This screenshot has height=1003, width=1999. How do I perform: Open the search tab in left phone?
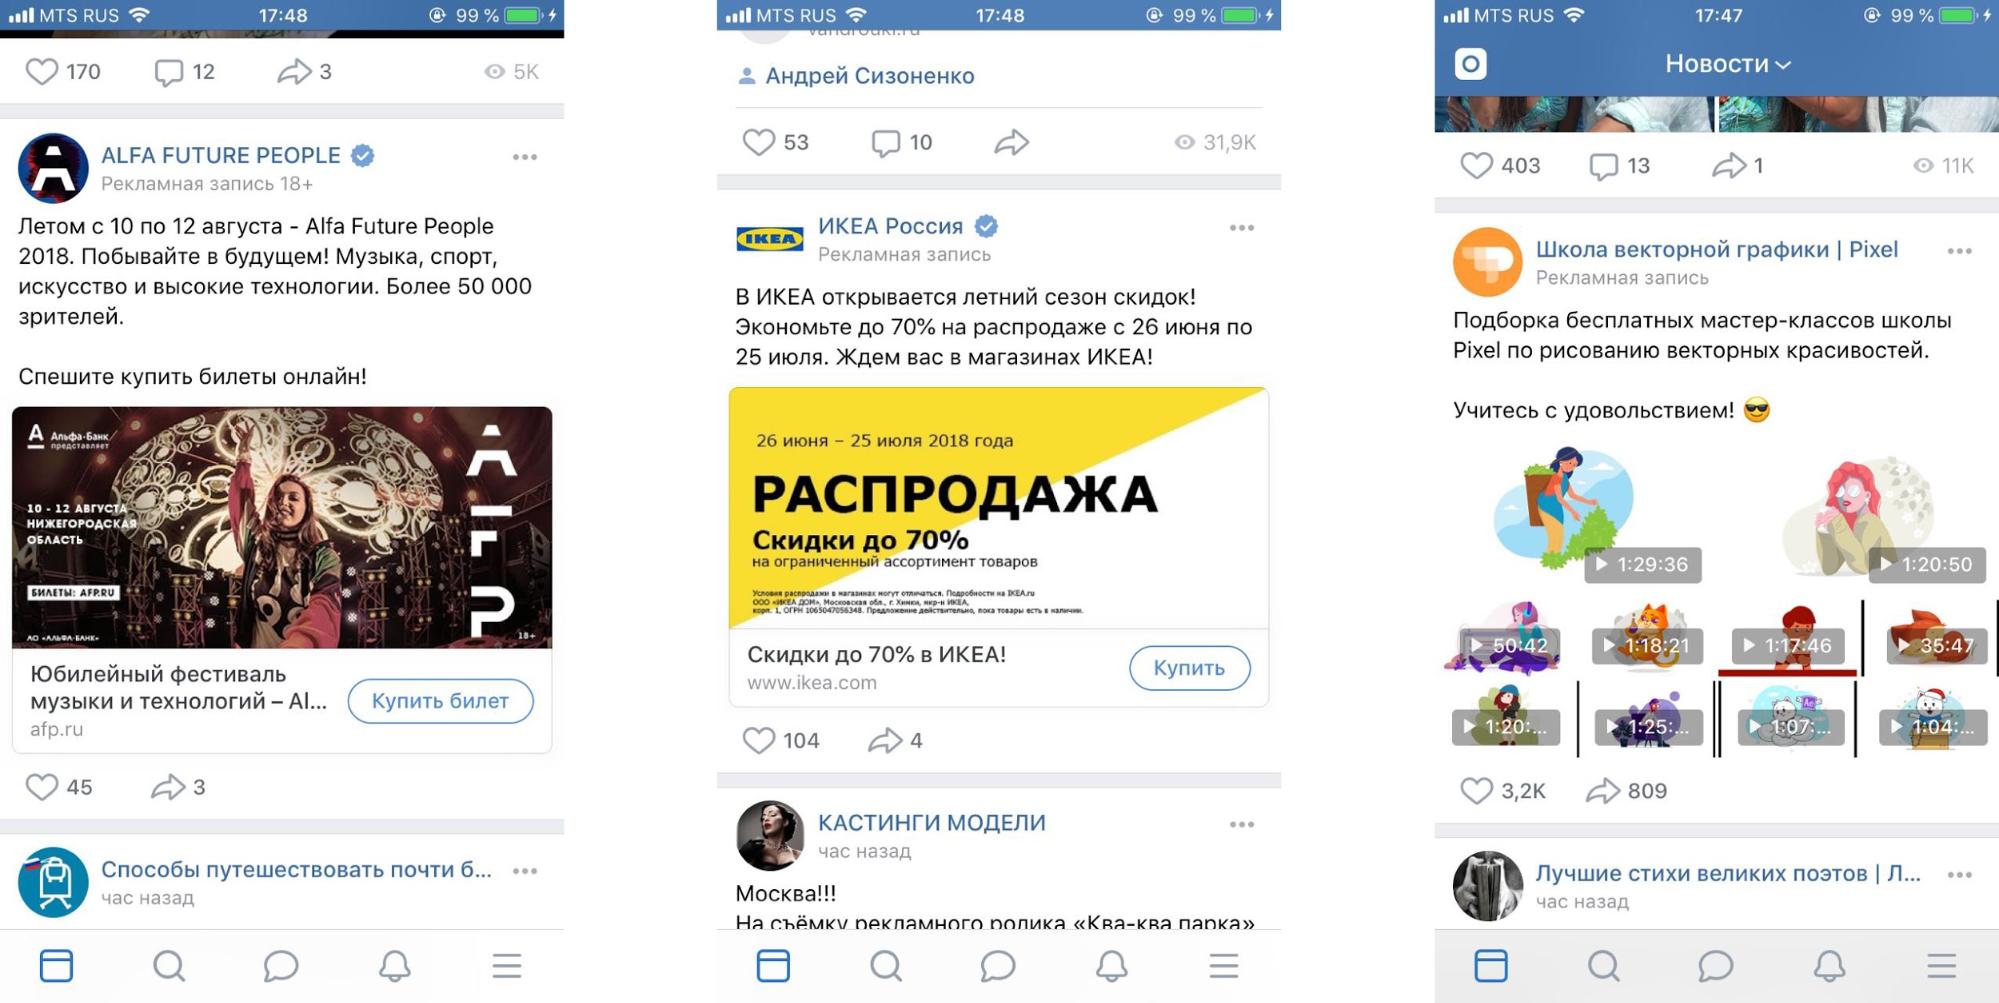(169, 966)
